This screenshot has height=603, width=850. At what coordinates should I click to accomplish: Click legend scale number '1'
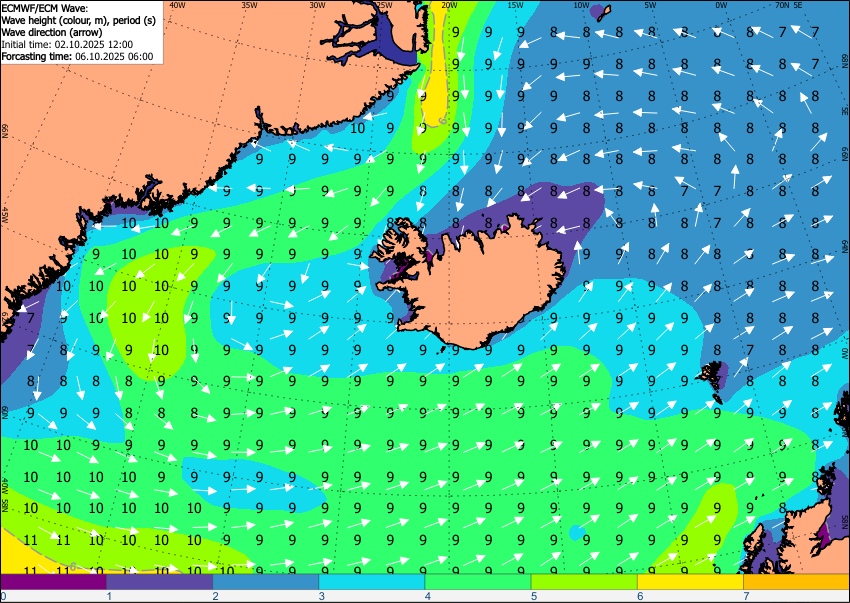click(110, 596)
